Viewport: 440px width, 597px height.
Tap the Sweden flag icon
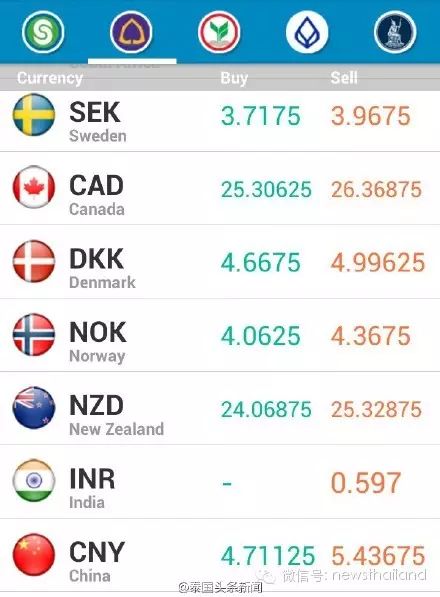[x=34, y=115]
